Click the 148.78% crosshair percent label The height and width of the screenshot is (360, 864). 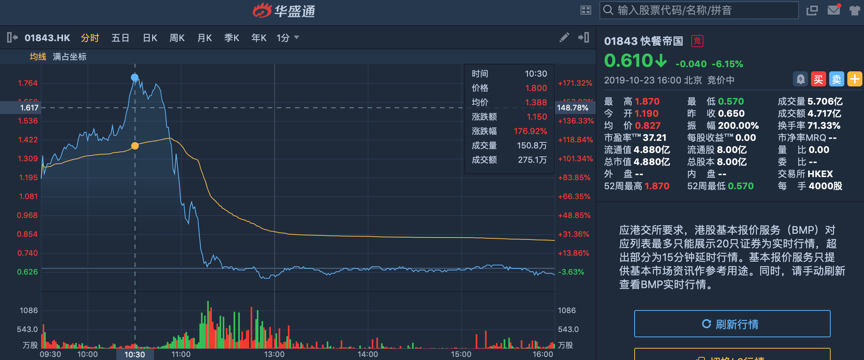click(x=574, y=108)
